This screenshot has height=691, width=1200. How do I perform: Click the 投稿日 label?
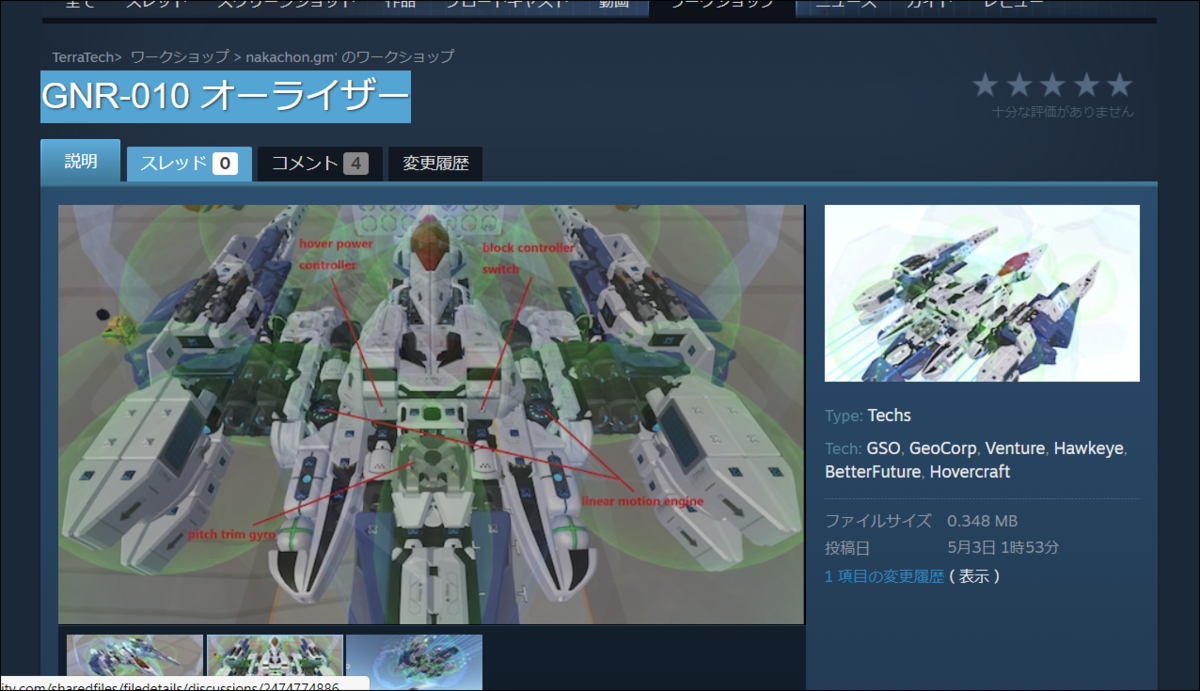[848, 548]
